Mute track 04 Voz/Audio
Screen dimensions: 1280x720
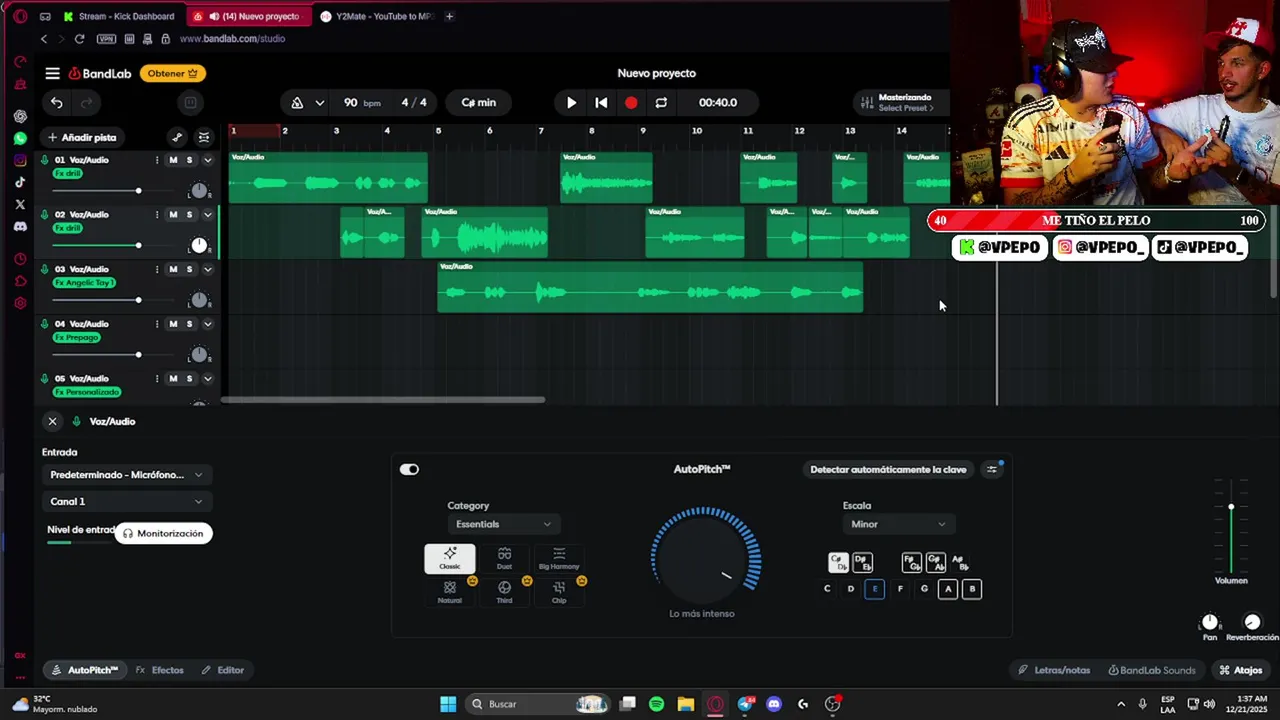point(173,324)
